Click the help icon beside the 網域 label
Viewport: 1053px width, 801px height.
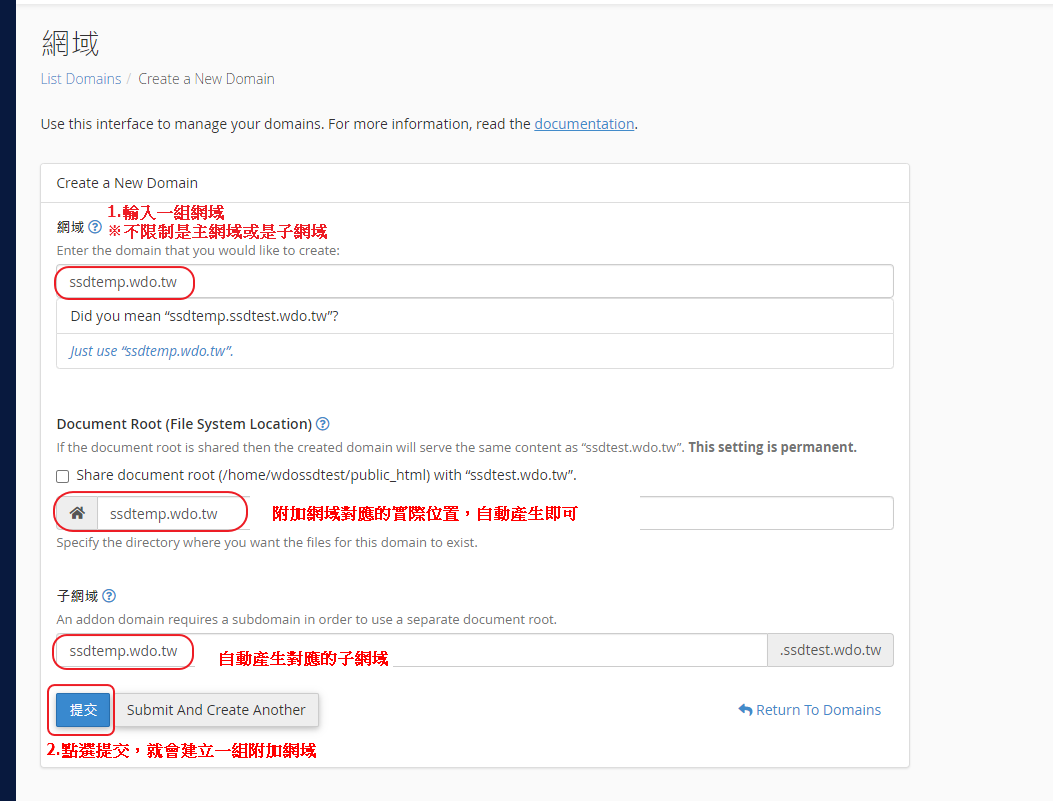tap(95, 227)
